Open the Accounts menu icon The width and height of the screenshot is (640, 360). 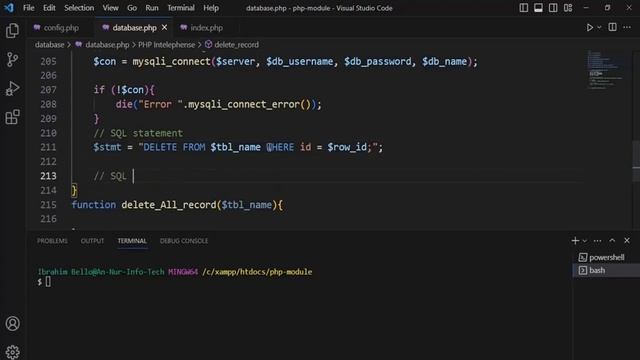pos(13,323)
